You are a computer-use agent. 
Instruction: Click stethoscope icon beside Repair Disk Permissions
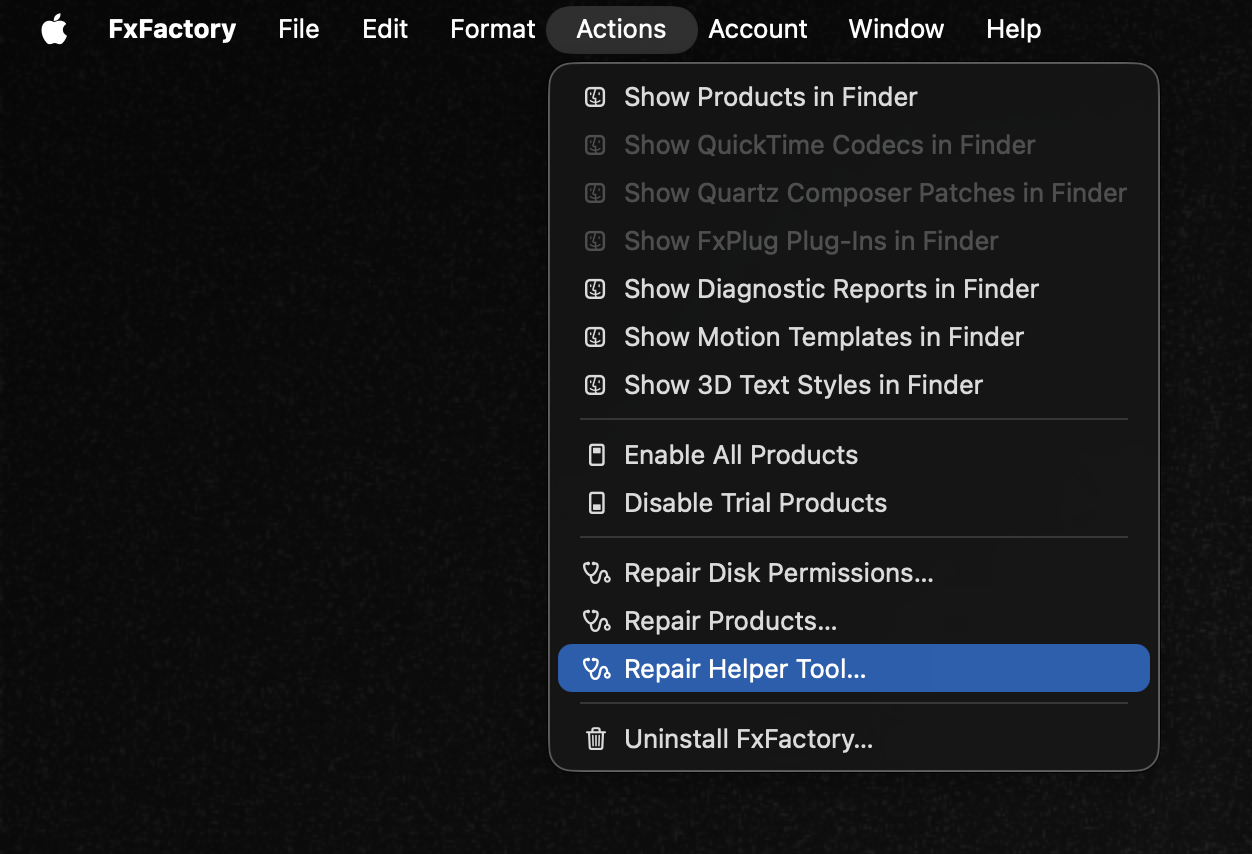[596, 573]
